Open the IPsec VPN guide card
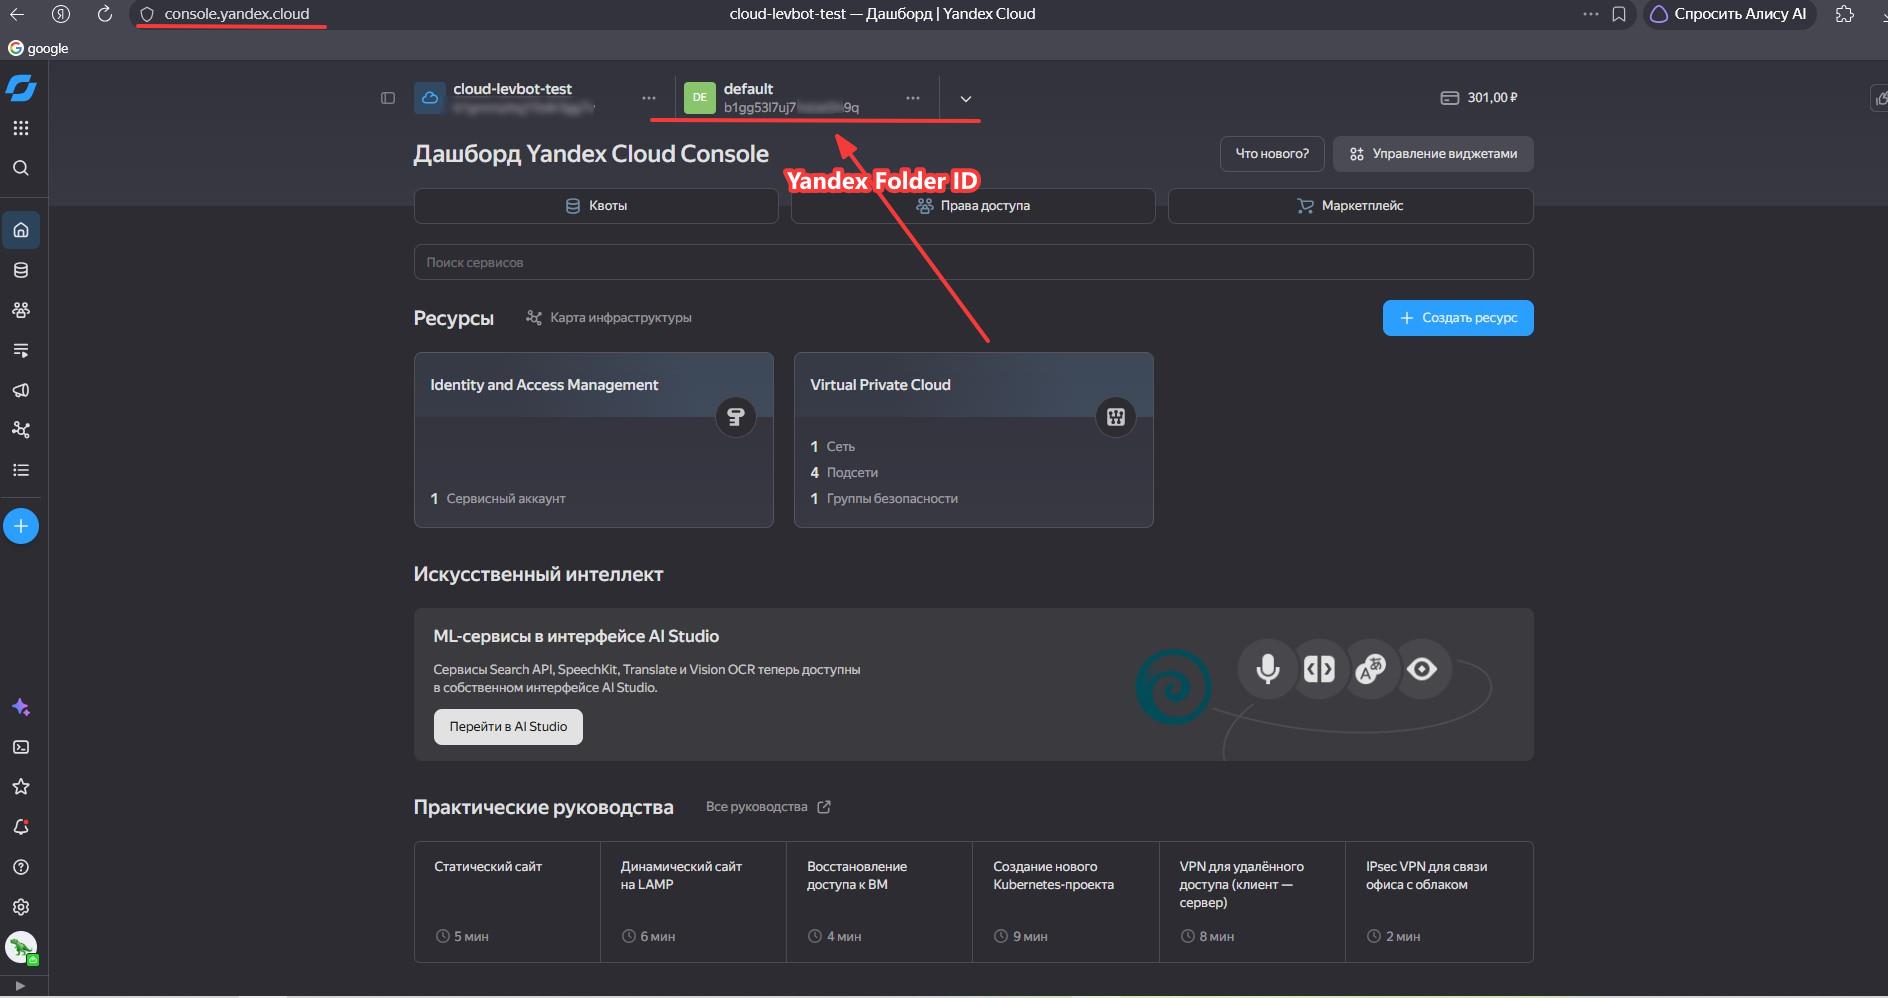 pos(1439,902)
